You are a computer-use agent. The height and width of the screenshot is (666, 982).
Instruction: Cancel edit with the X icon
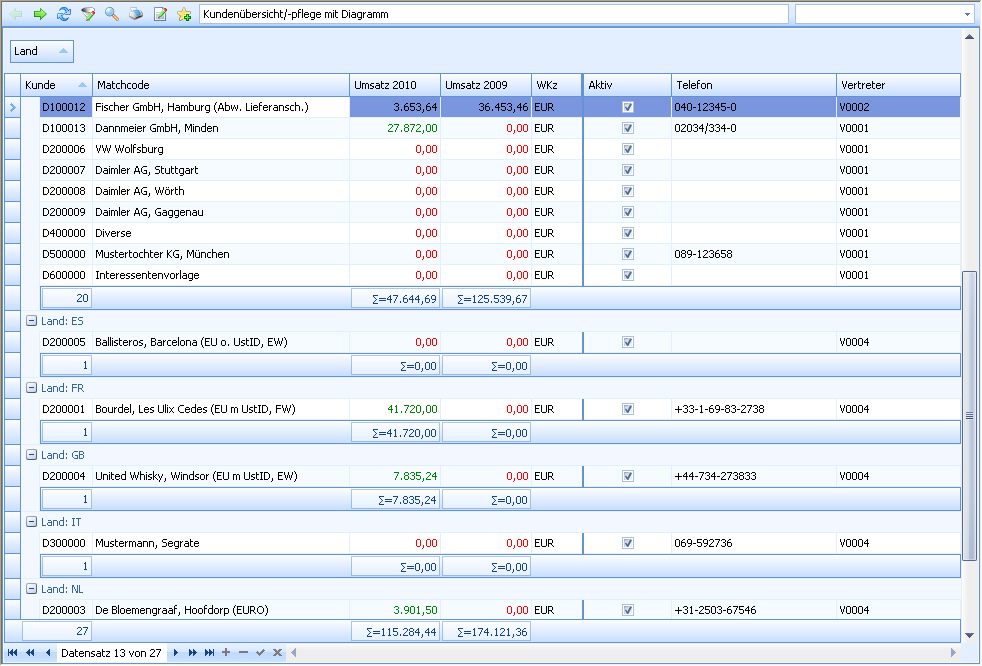277,653
